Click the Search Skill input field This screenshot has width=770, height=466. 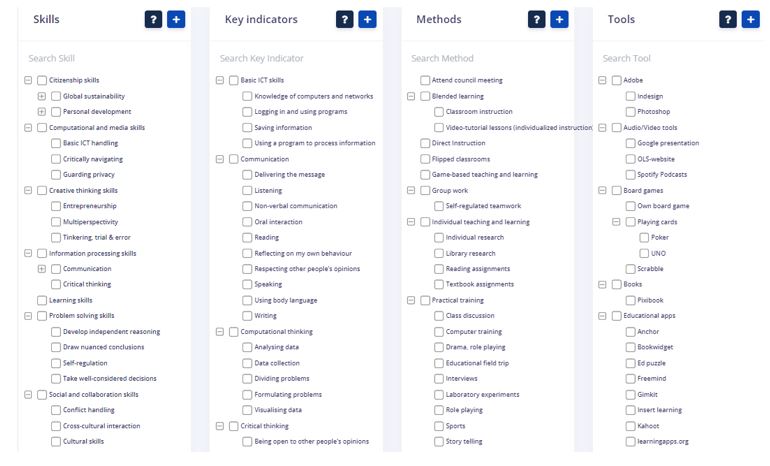100,59
